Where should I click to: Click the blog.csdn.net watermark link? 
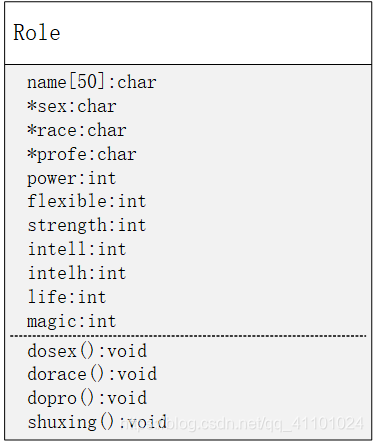(x=242, y=423)
